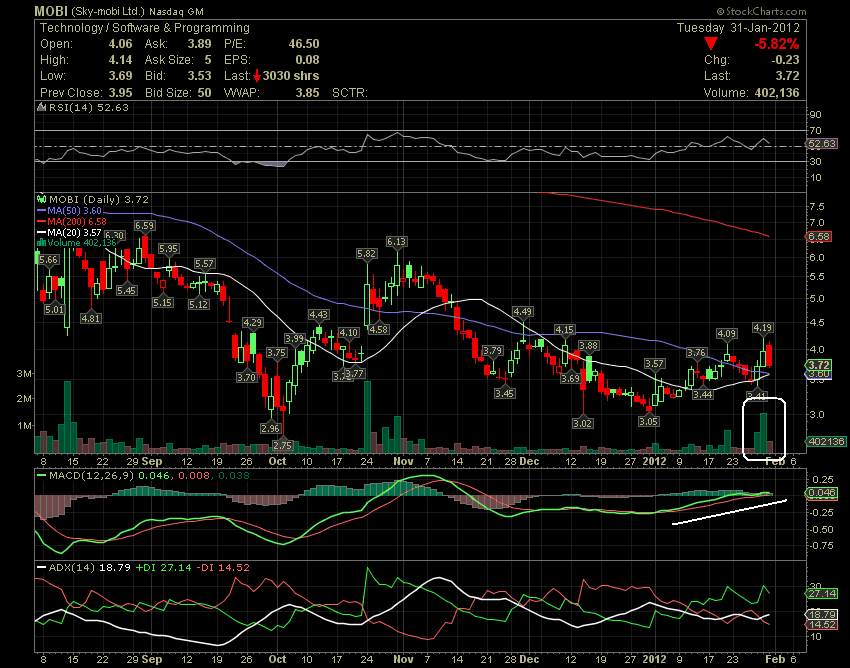Click the 6.13 November peak label
The height and width of the screenshot is (668, 850).
[396, 241]
